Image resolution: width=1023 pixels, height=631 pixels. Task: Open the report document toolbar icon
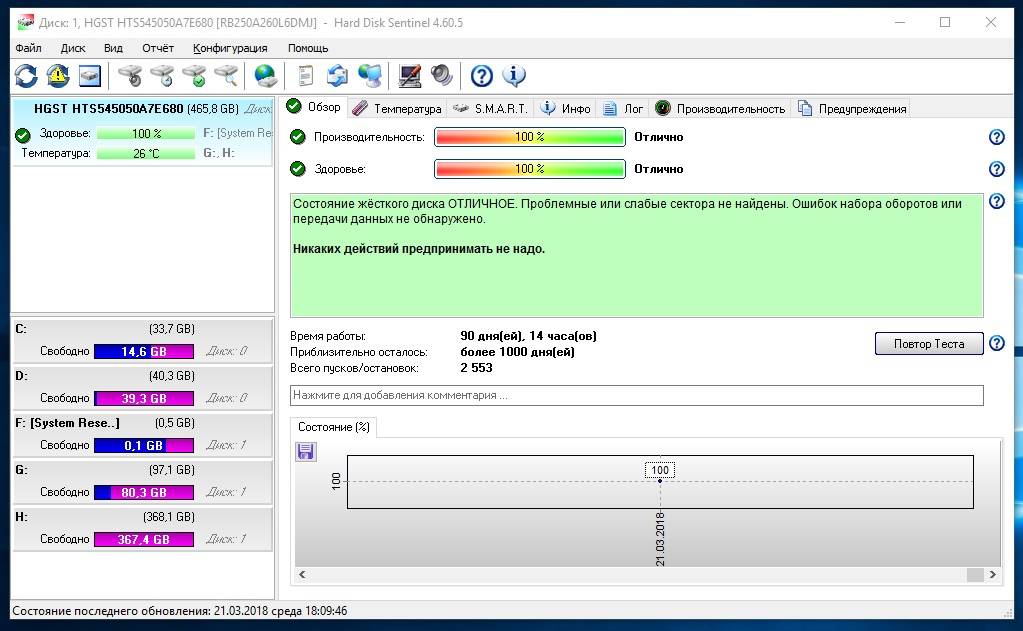coord(306,75)
